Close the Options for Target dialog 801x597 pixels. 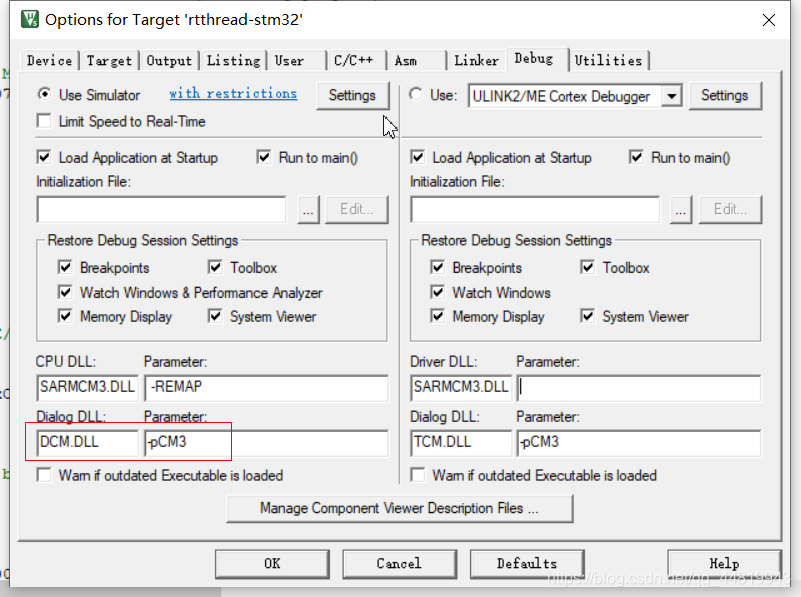tap(768, 20)
